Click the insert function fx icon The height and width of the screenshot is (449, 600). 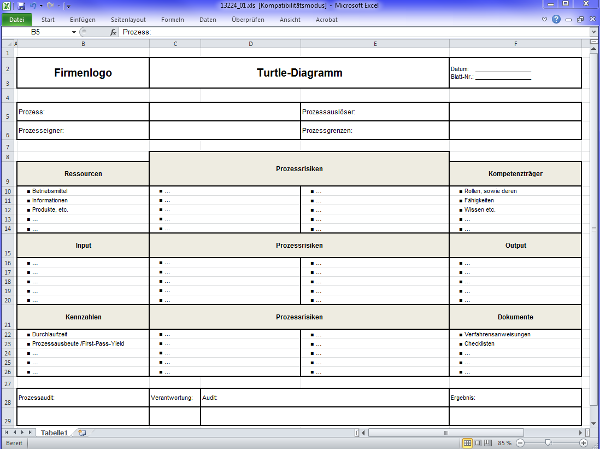[114, 32]
